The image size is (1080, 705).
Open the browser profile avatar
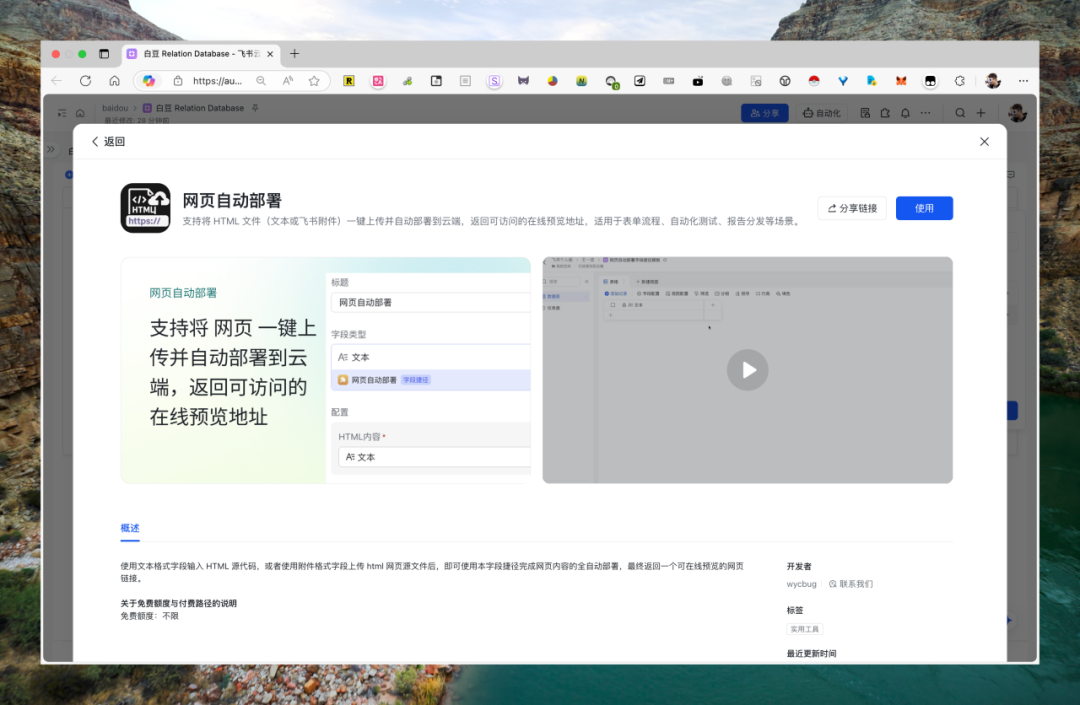pos(993,81)
